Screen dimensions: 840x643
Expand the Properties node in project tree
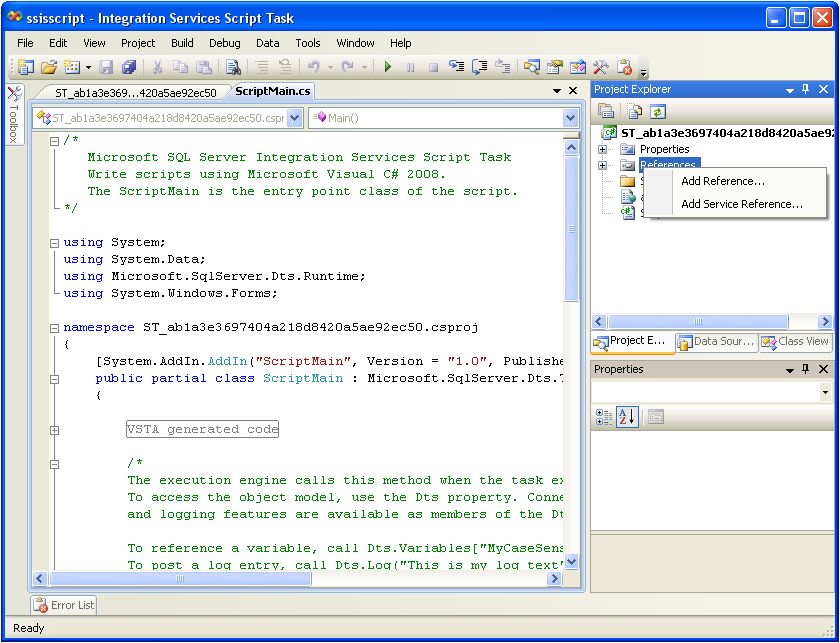603,149
